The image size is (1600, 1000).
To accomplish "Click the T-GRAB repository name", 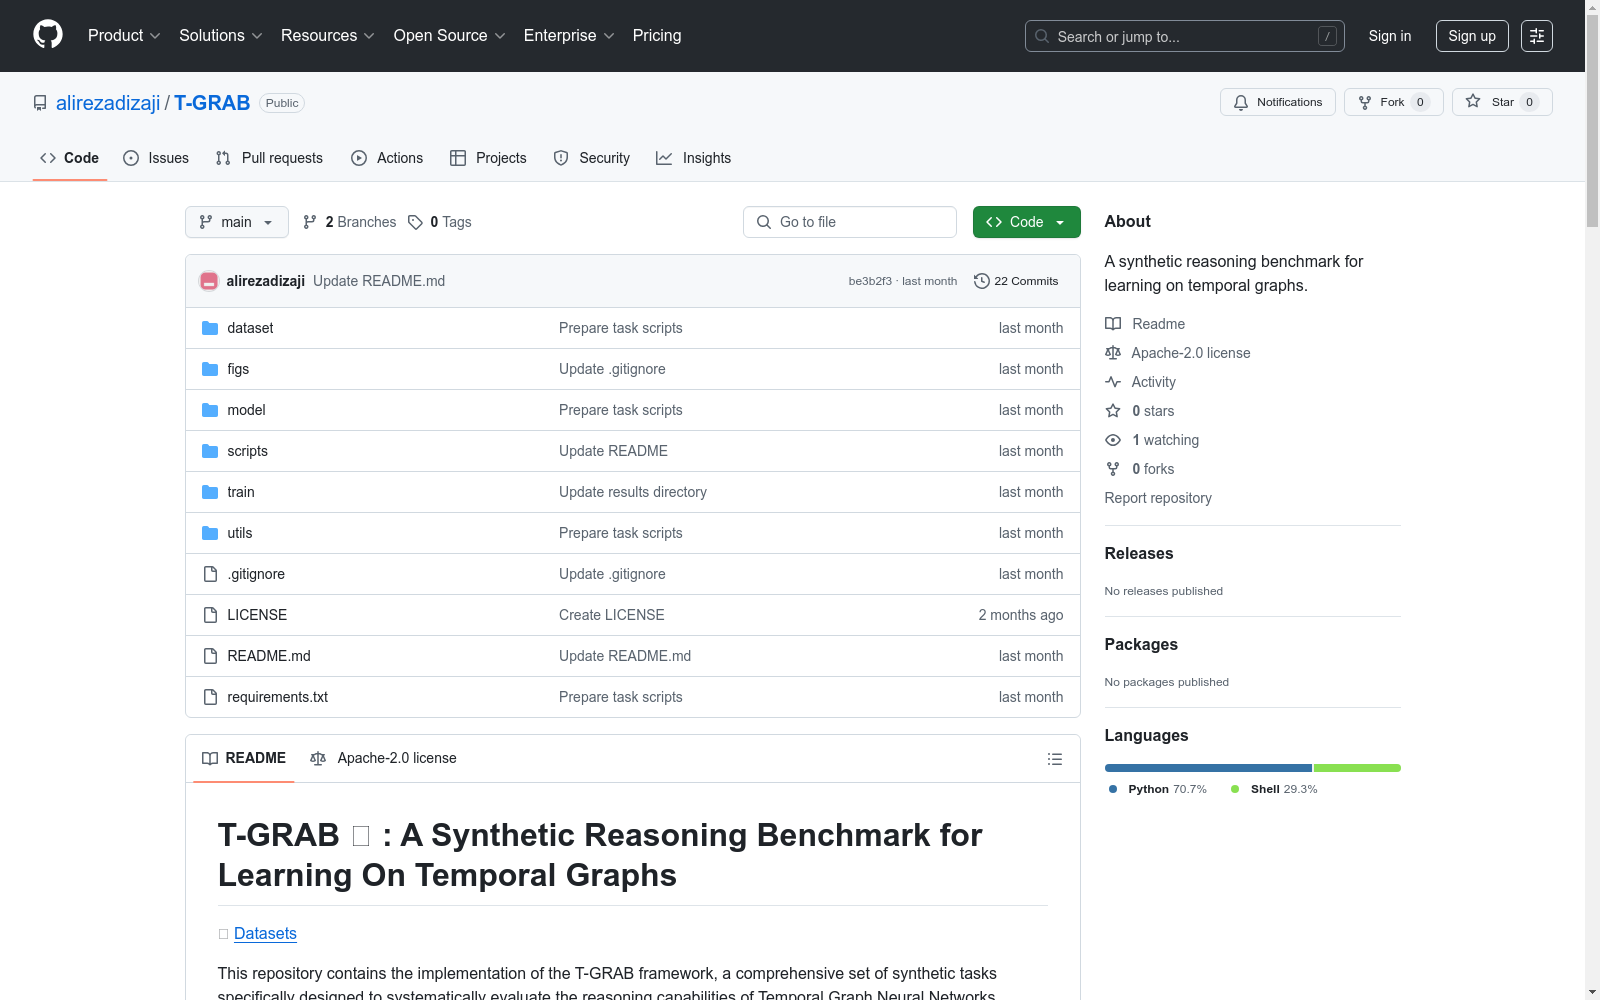I will tap(212, 103).
